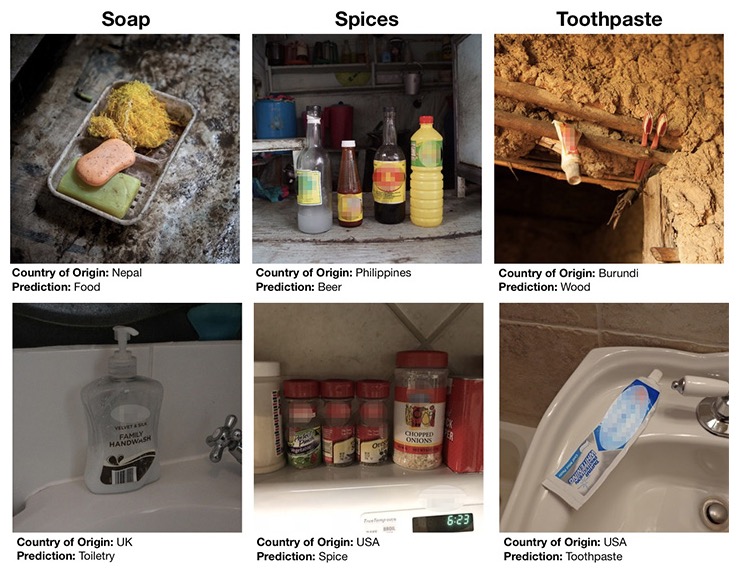Click the 'Prediction: Spice' label

pyautogui.click(x=302, y=556)
